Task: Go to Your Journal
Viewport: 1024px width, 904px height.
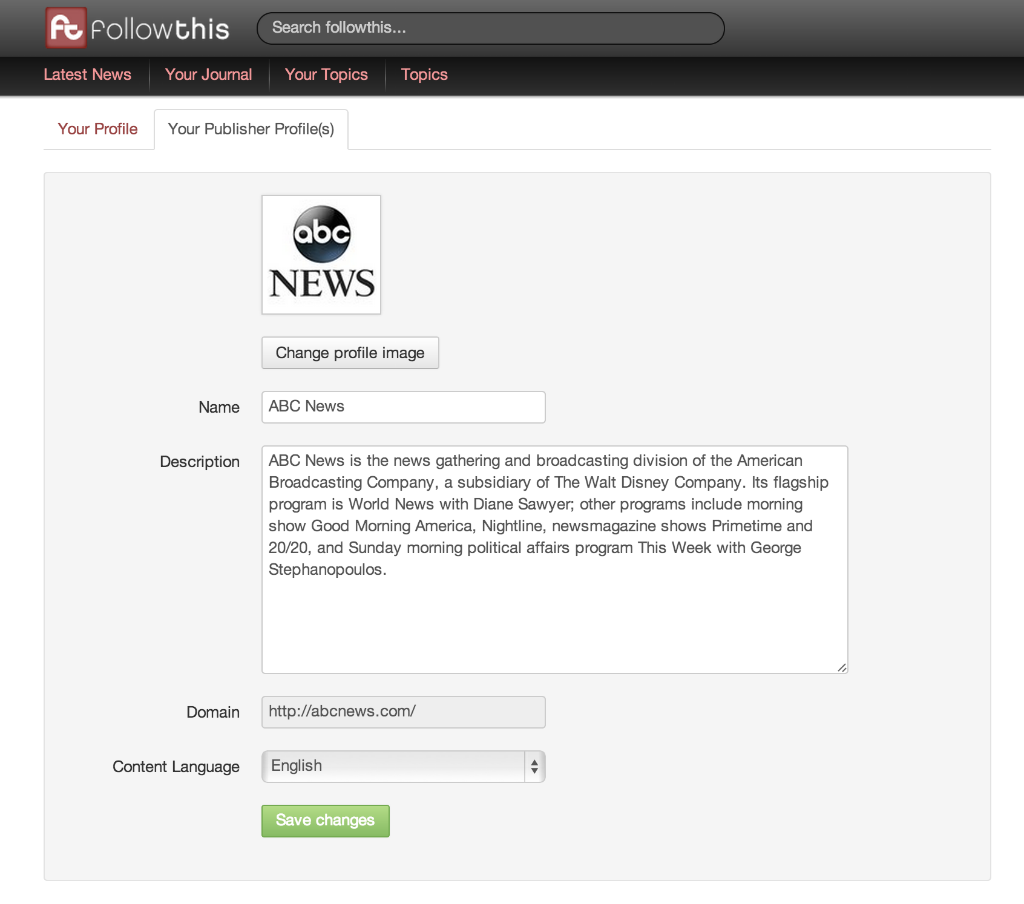Action: pos(208,74)
